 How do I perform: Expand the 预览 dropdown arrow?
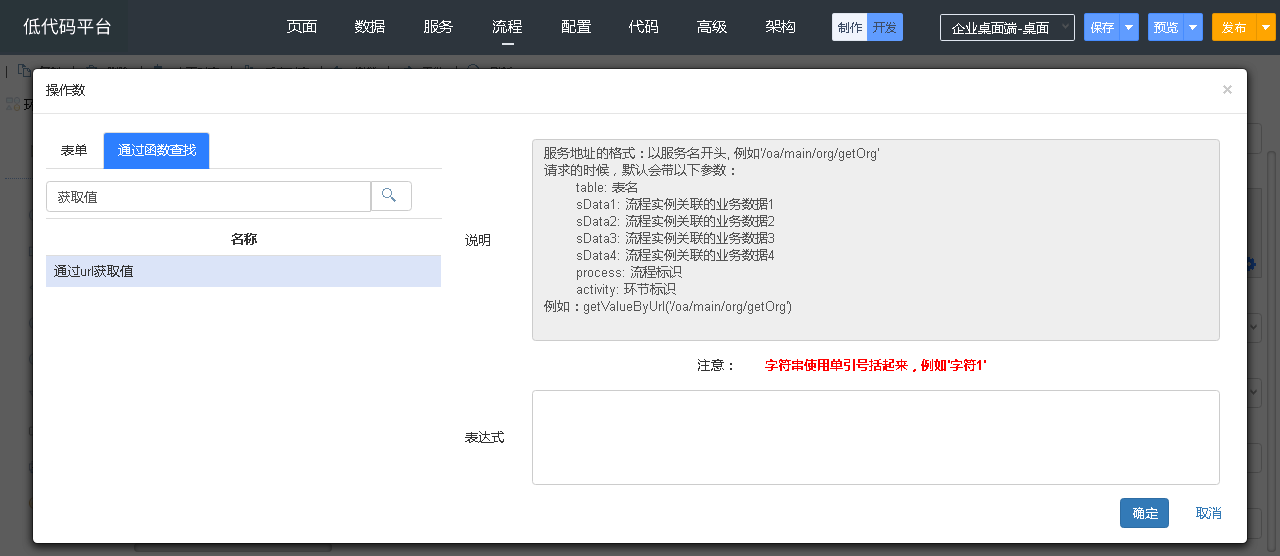[x=1193, y=27]
